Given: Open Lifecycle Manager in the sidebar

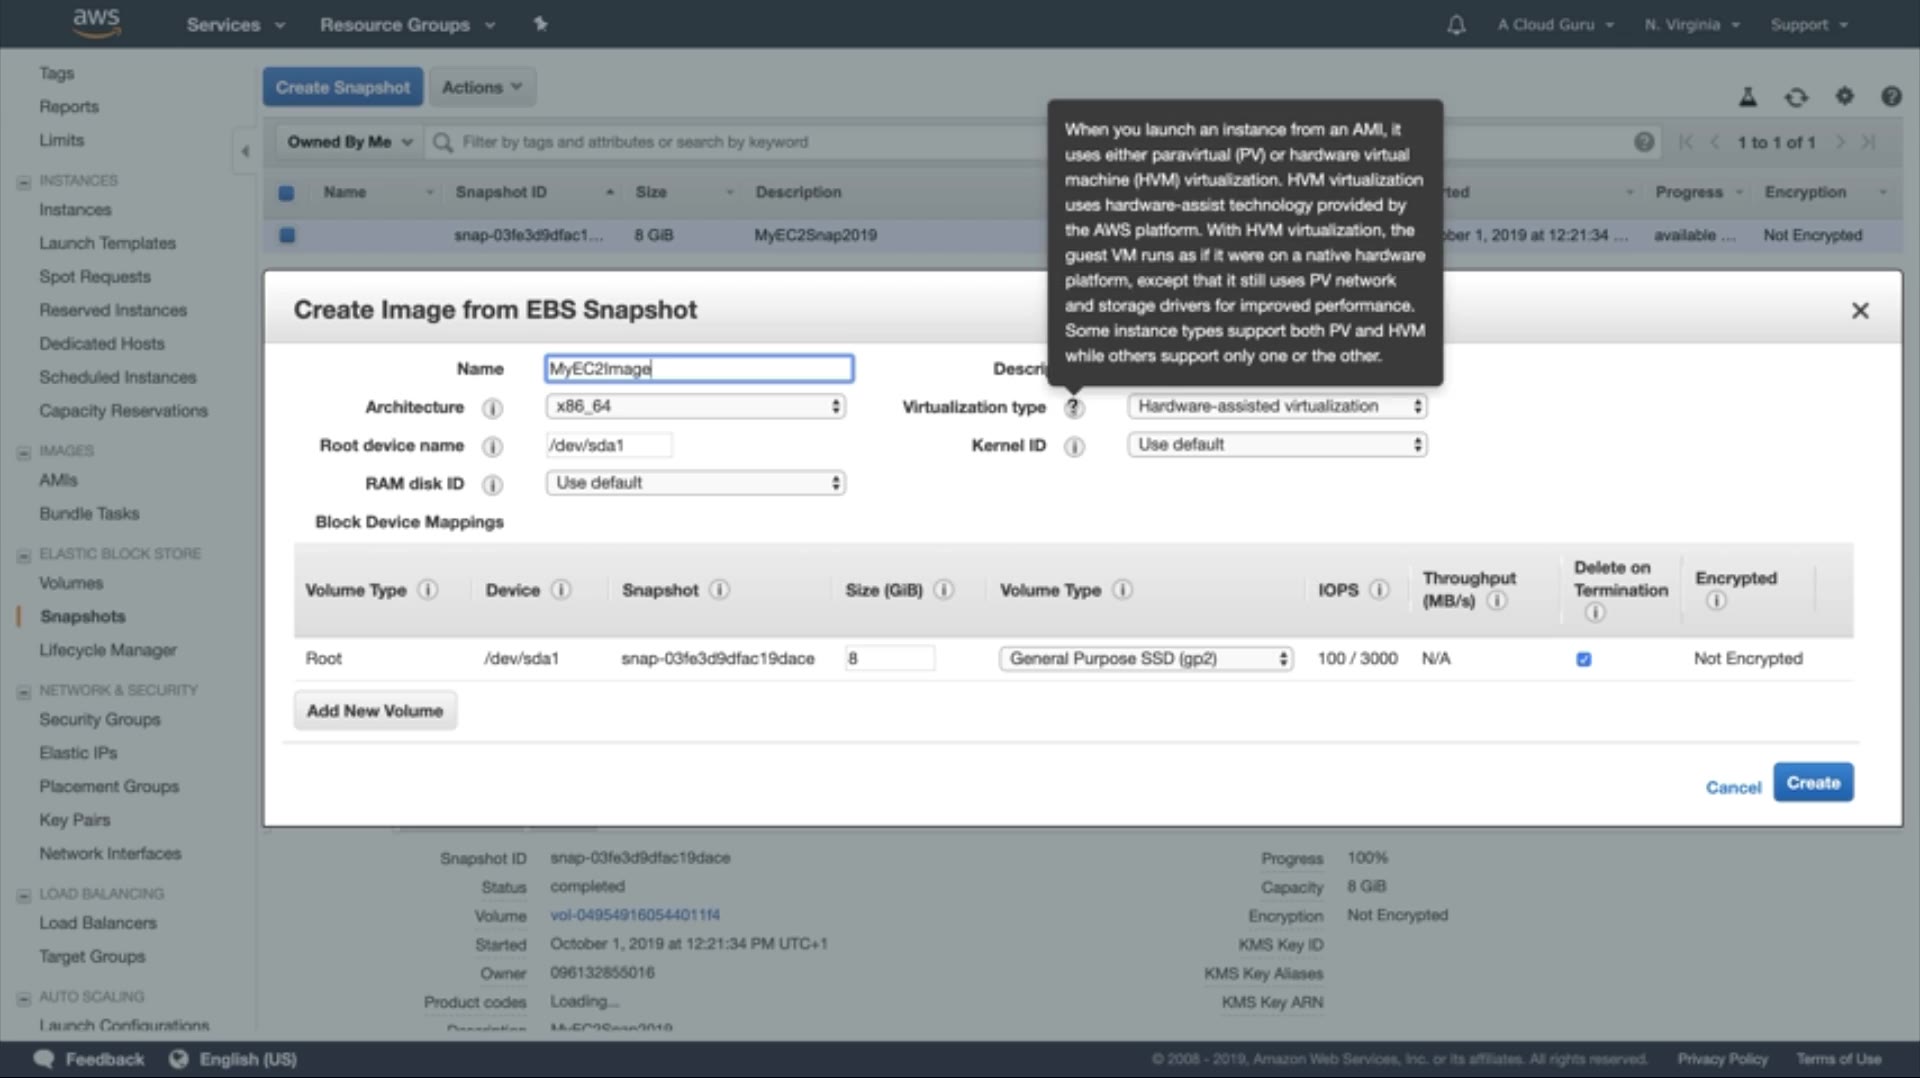Looking at the screenshot, I should click(108, 650).
